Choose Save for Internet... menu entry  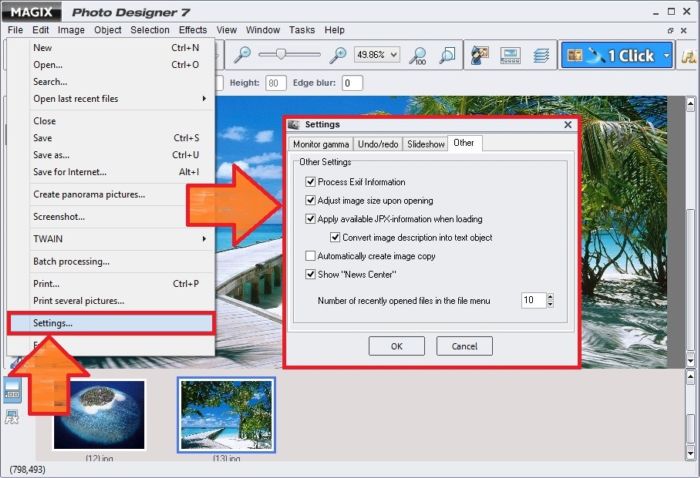(111, 172)
